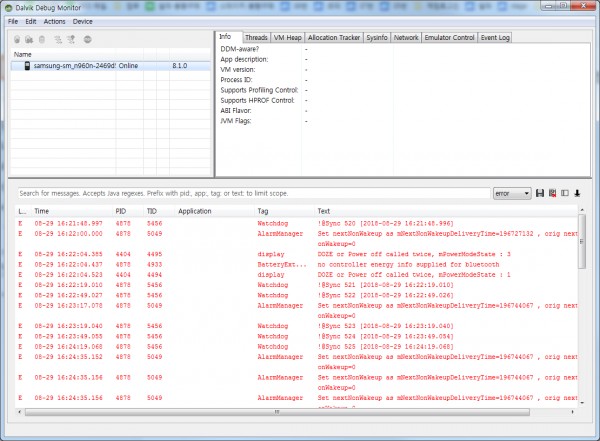Viewport: 600px width, 441px height.
Task: Click the 'DOZE or Power off' message ending in 3
Action: [414, 254]
